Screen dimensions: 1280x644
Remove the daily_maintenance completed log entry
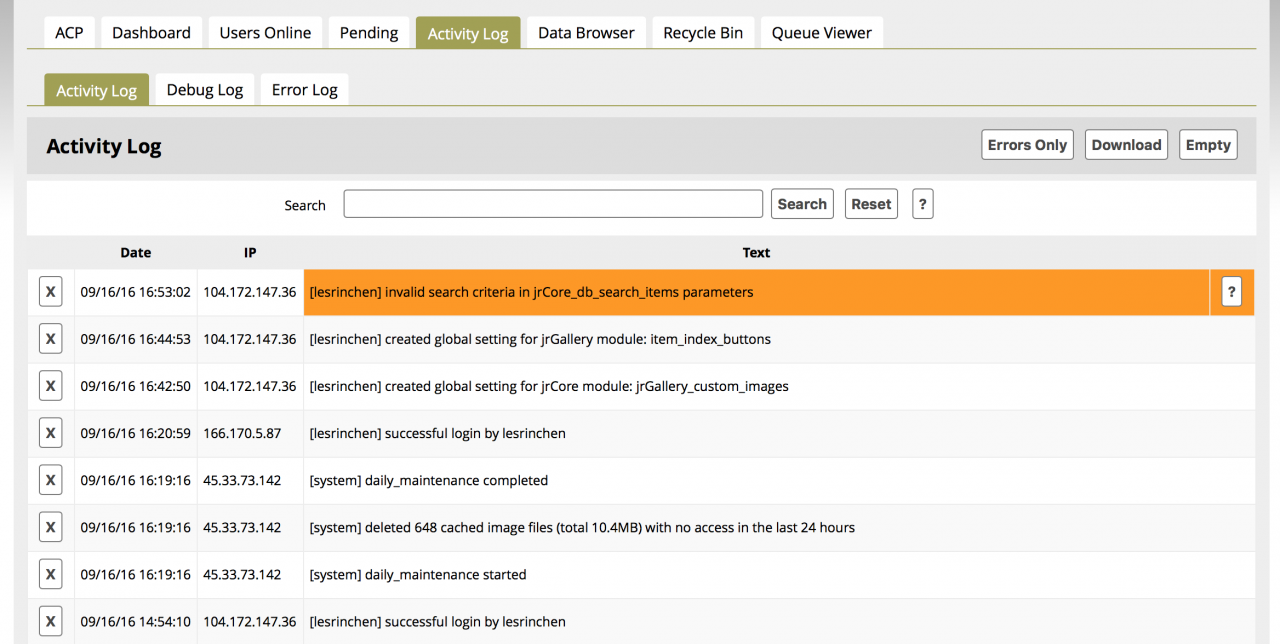[50, 480]
